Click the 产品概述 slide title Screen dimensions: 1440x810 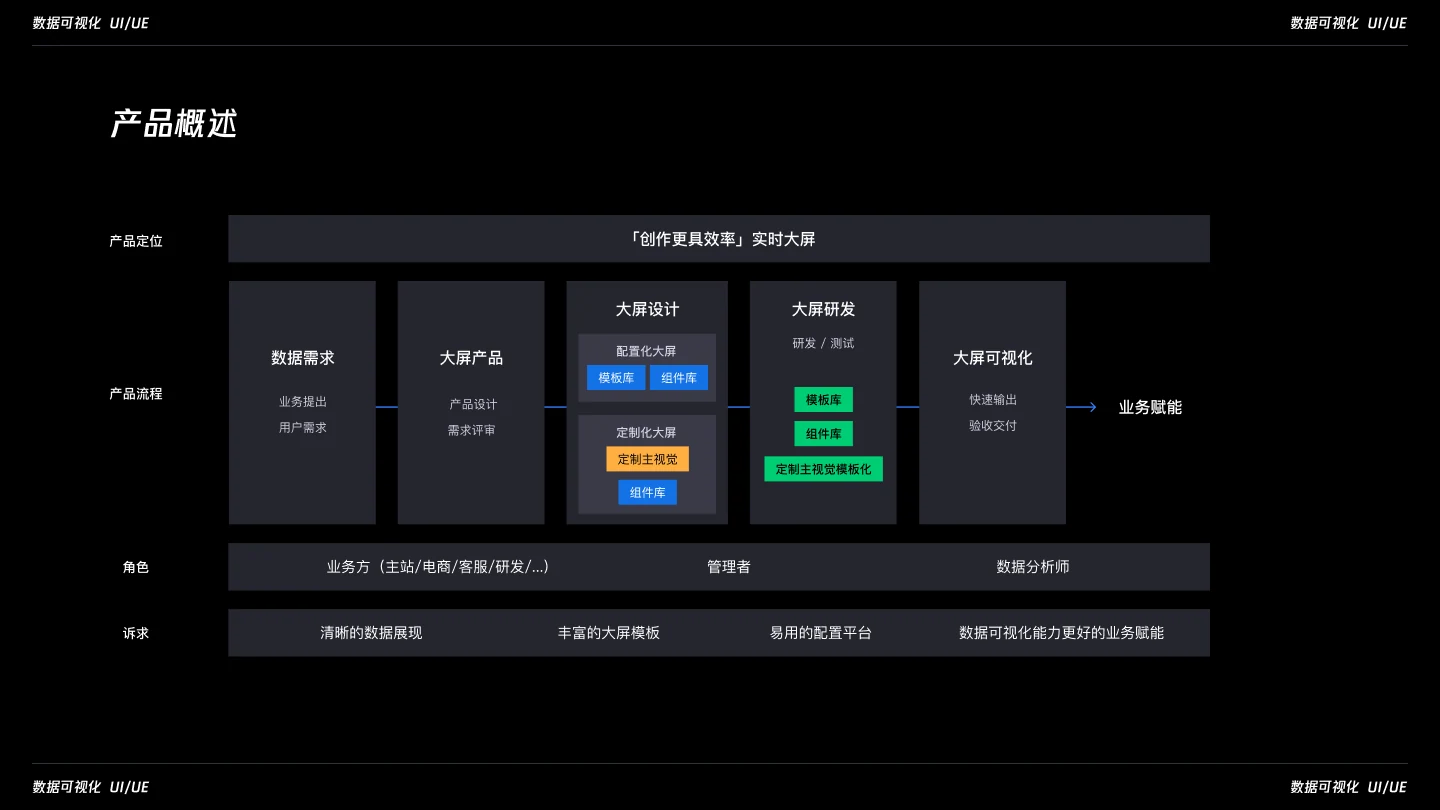pyautogui.click(x=173, y=124)
